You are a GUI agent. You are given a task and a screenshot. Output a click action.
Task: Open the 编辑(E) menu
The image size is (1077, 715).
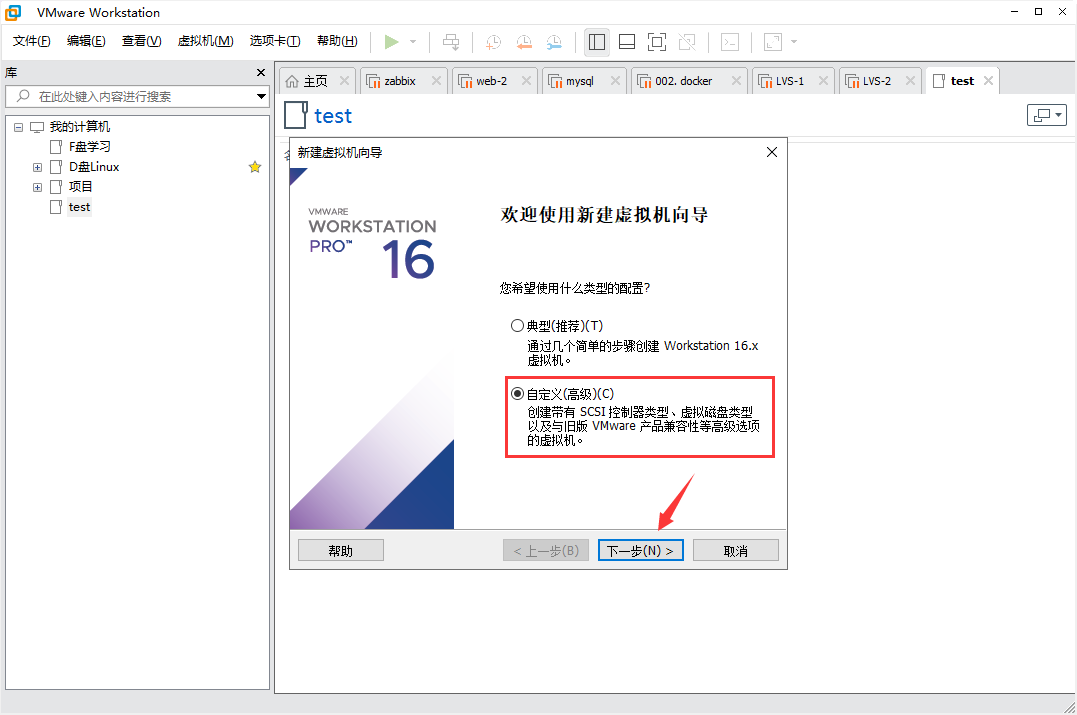coord(86,41)
